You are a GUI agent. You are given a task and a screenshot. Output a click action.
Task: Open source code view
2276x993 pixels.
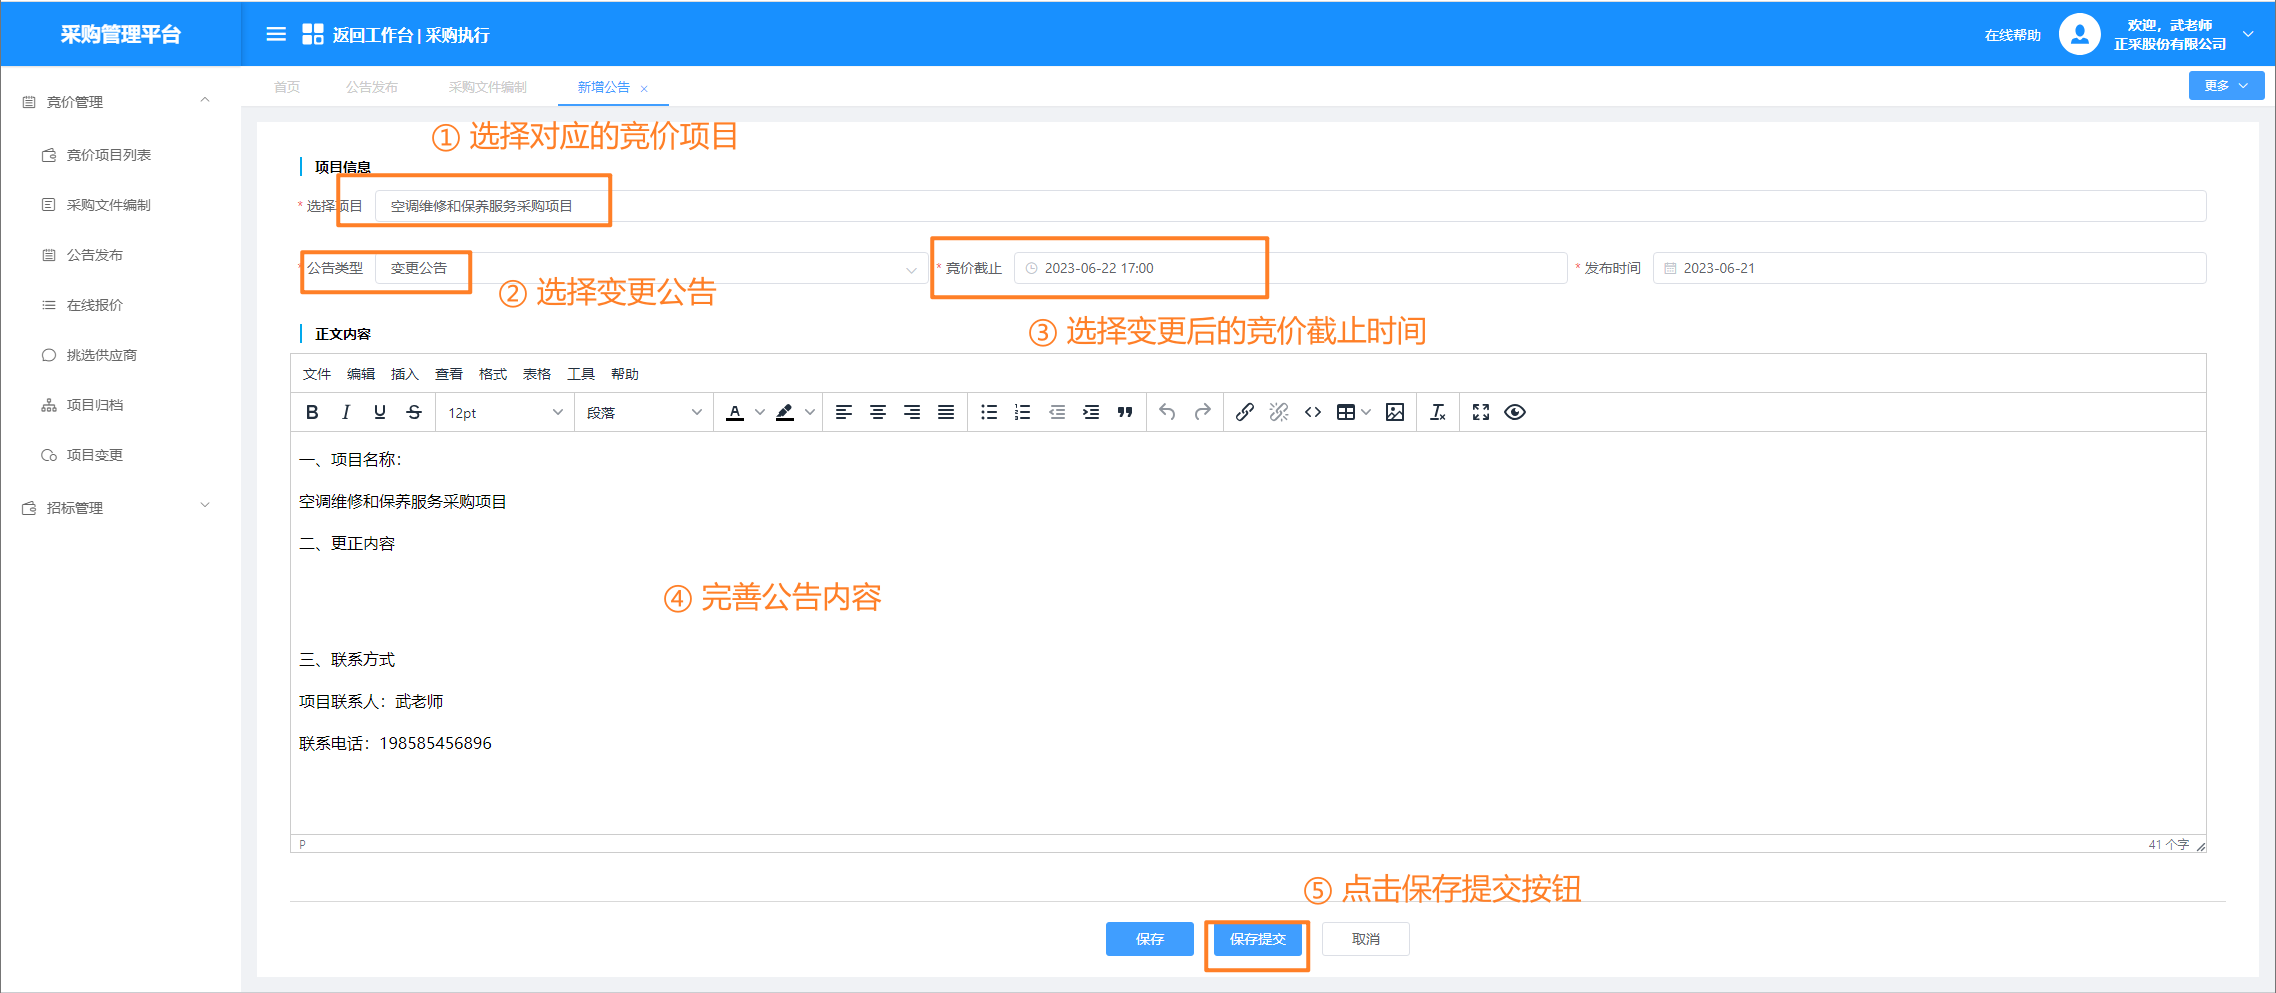(1313, 412)
